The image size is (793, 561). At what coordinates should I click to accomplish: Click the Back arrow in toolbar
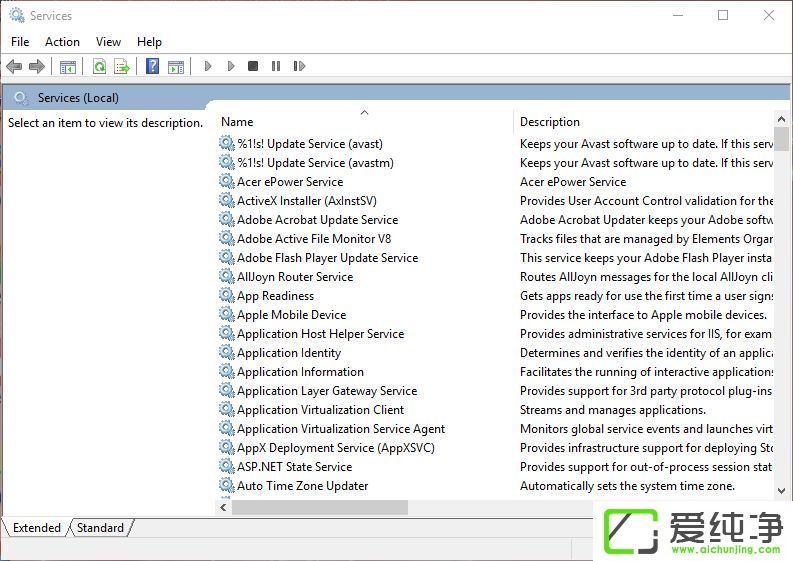pyautogui.click(x=13, y=67)
